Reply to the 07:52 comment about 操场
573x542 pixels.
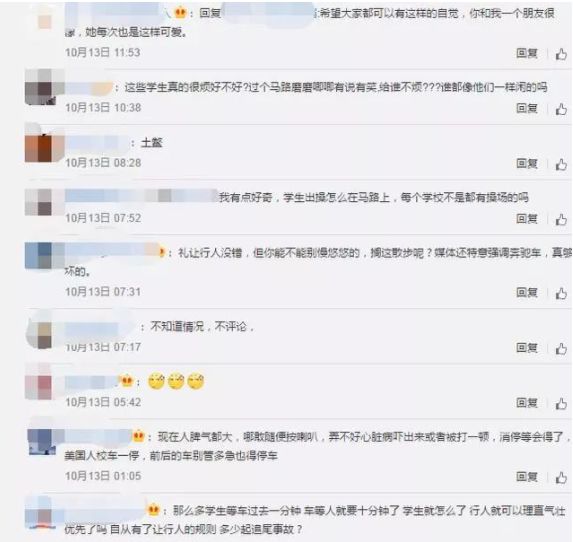point(527,219)
